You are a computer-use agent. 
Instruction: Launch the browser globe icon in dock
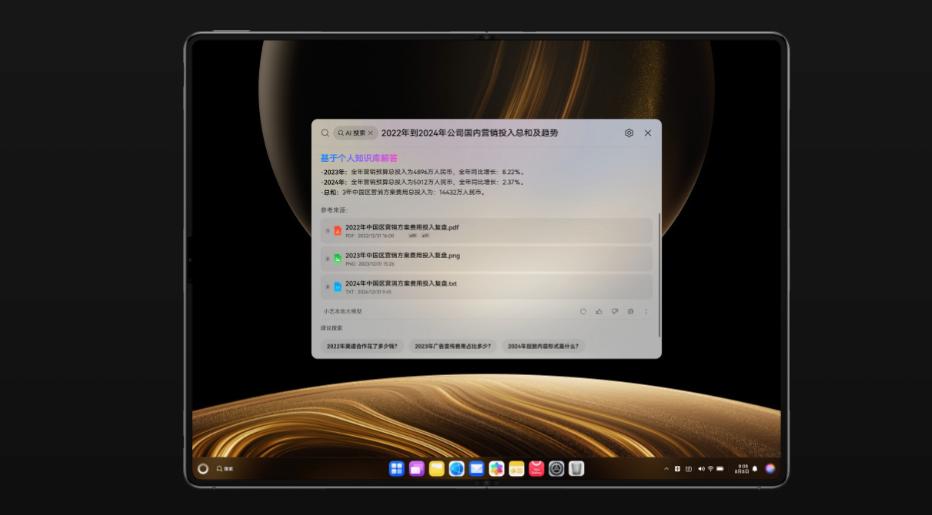click(x=456, y=469)
